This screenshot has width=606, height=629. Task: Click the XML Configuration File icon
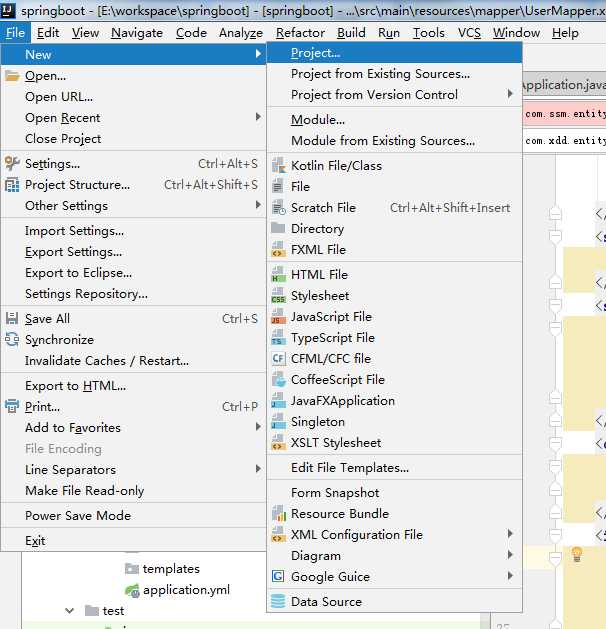coord(278,535)
